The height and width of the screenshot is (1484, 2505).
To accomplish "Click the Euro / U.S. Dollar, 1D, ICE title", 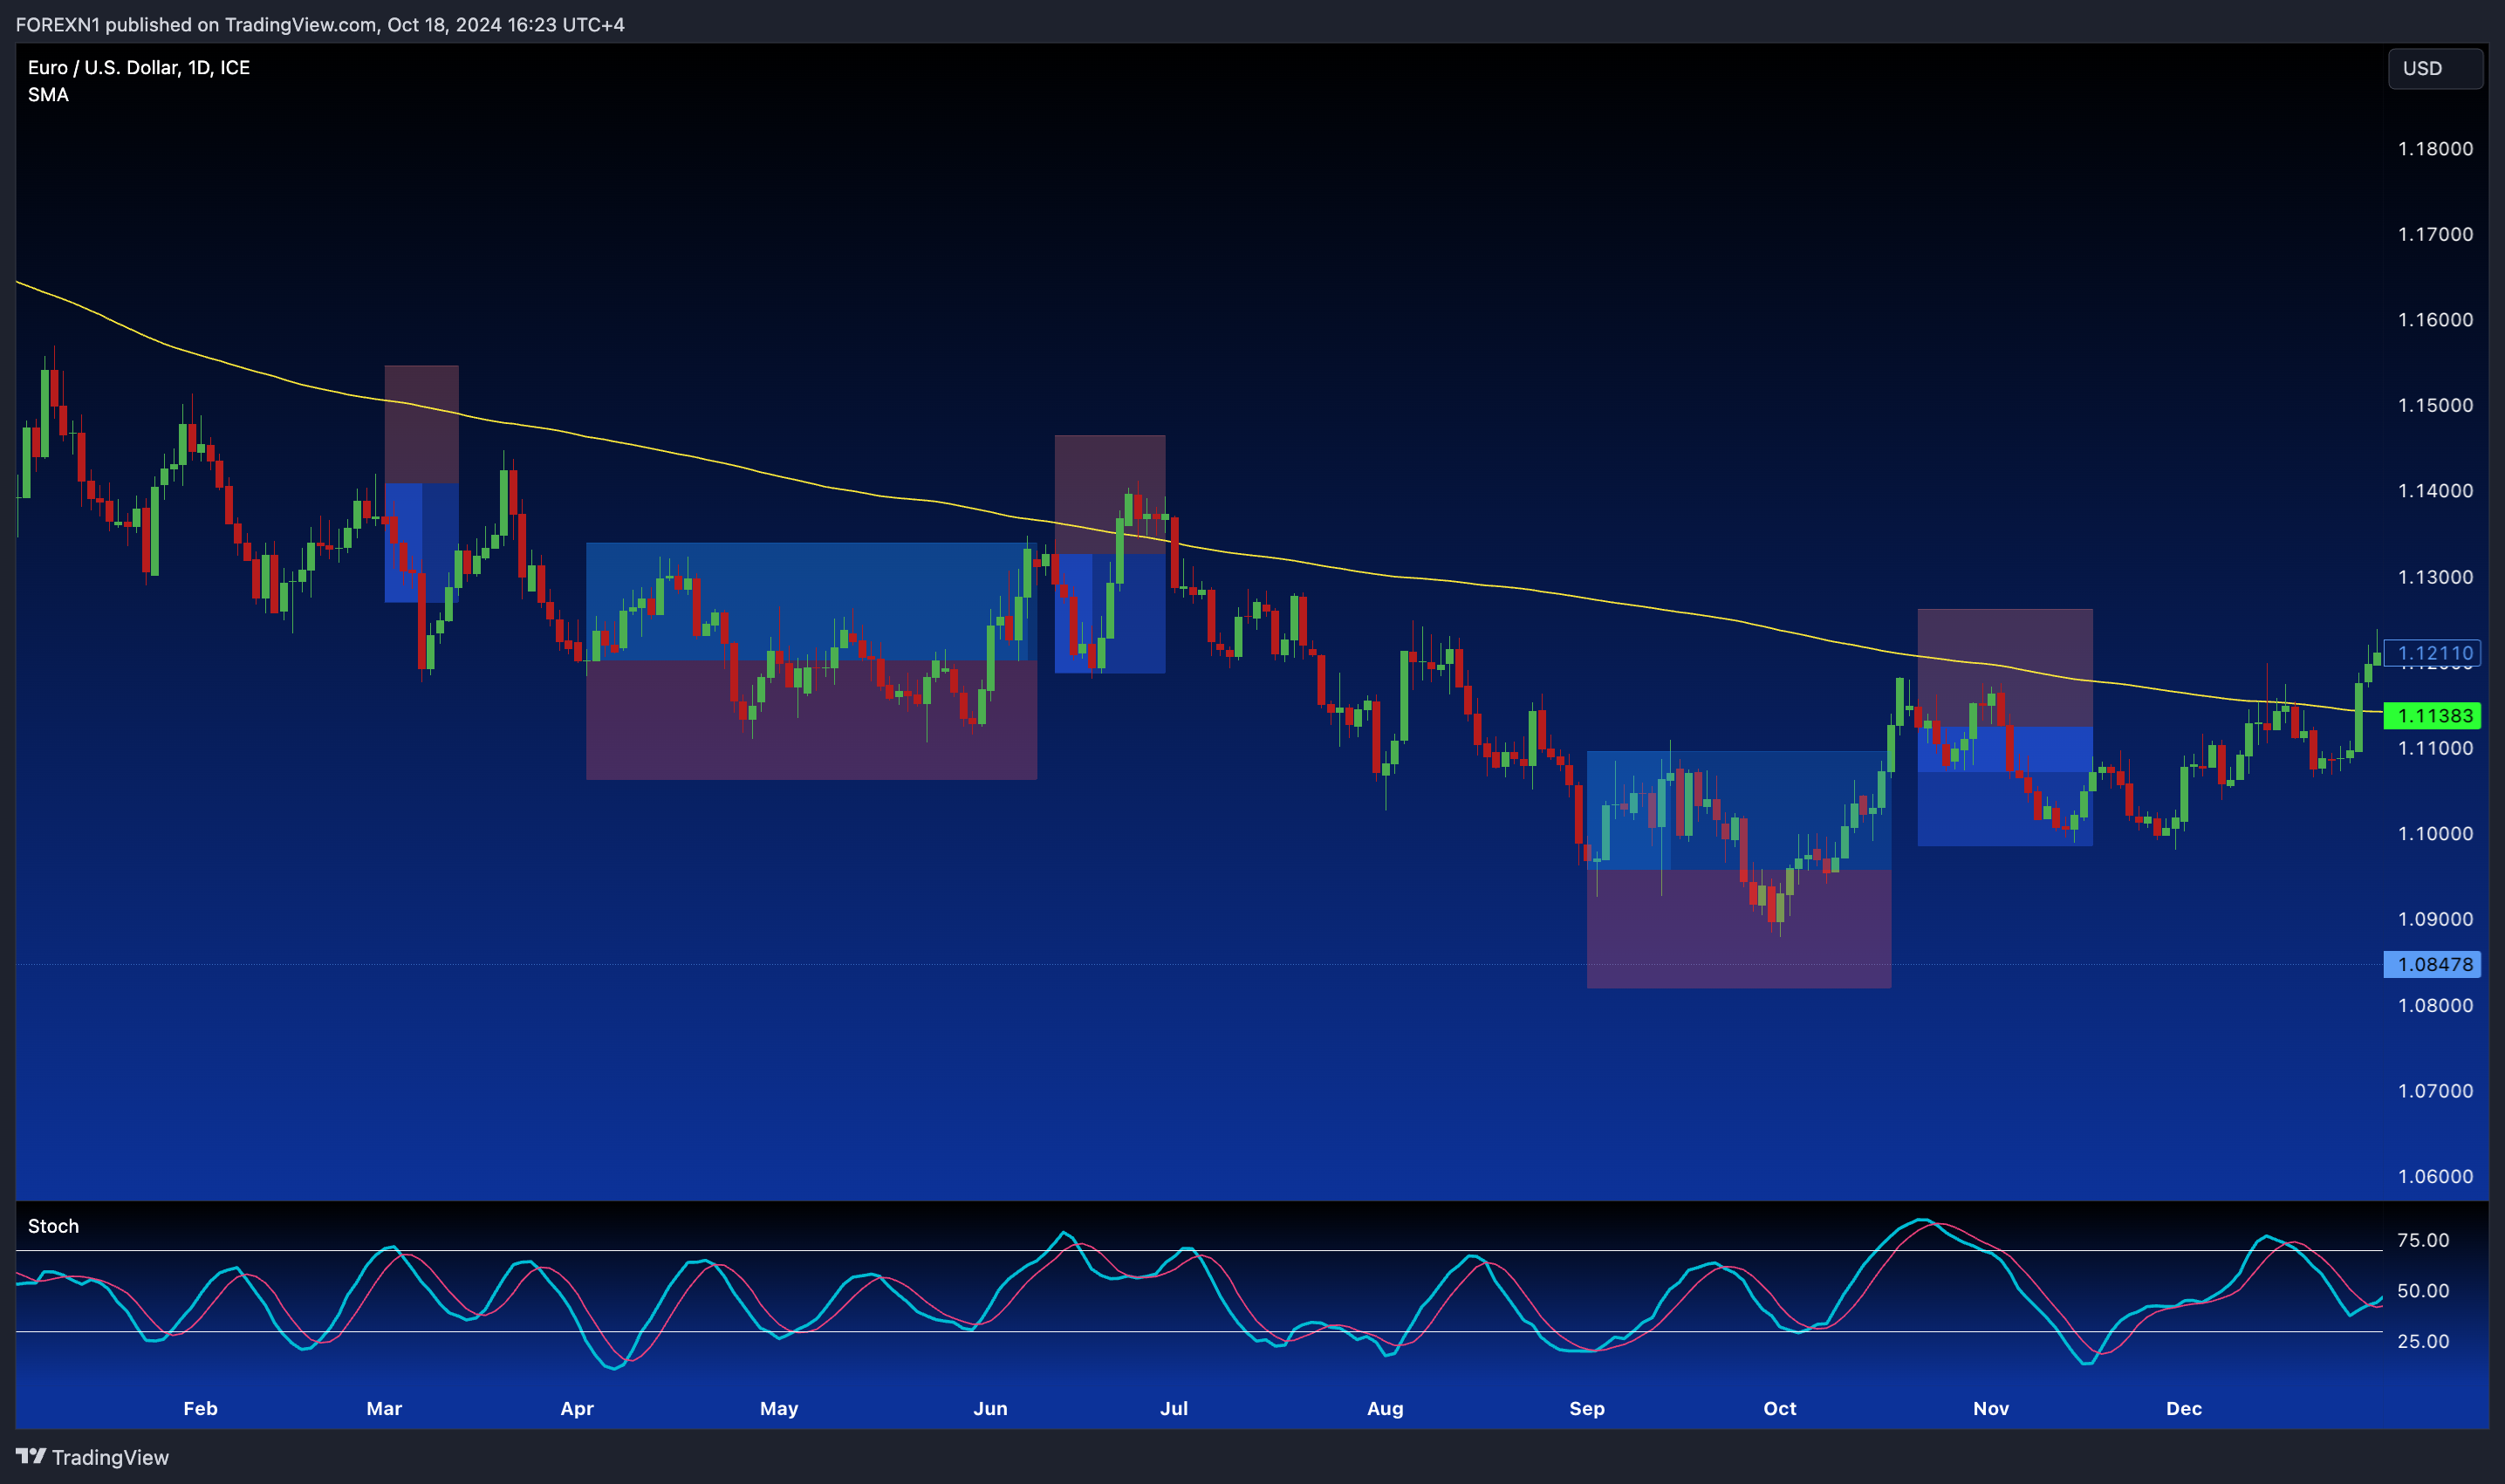I will (139, 67).
